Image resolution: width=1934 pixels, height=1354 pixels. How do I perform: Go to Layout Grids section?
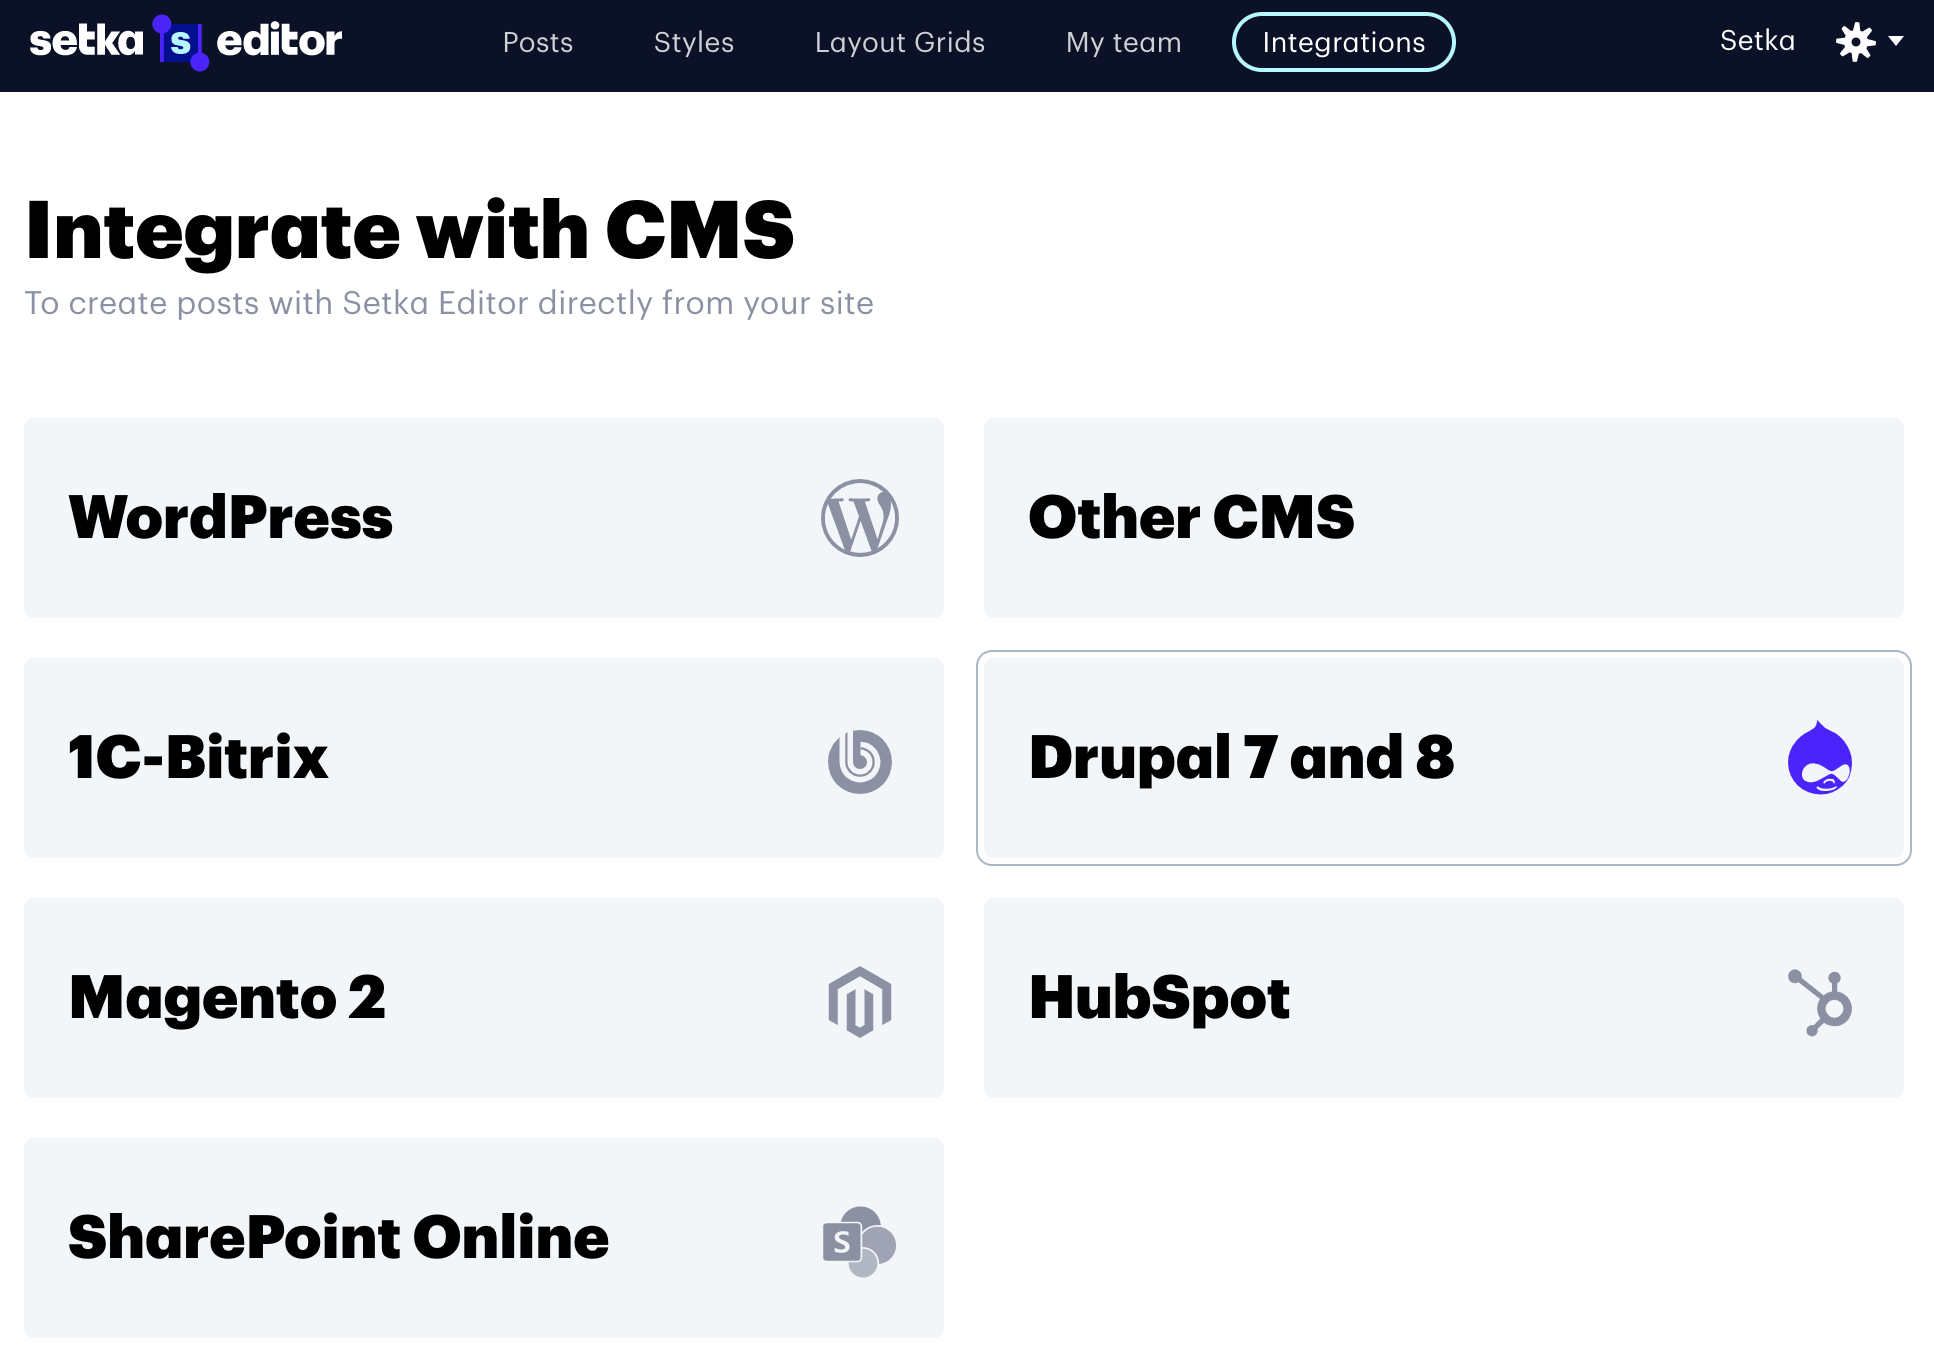click(900, 42)
